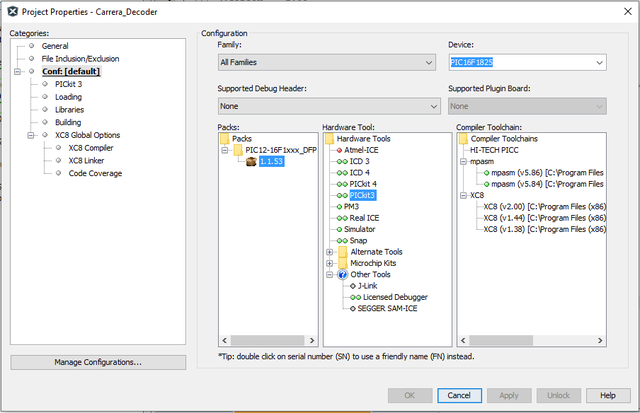Image resolution: width=640 pixels, height=413 pixels.
Task: Click the Compiler Toolchains folder icon
Action: click(x=463, y=139)
